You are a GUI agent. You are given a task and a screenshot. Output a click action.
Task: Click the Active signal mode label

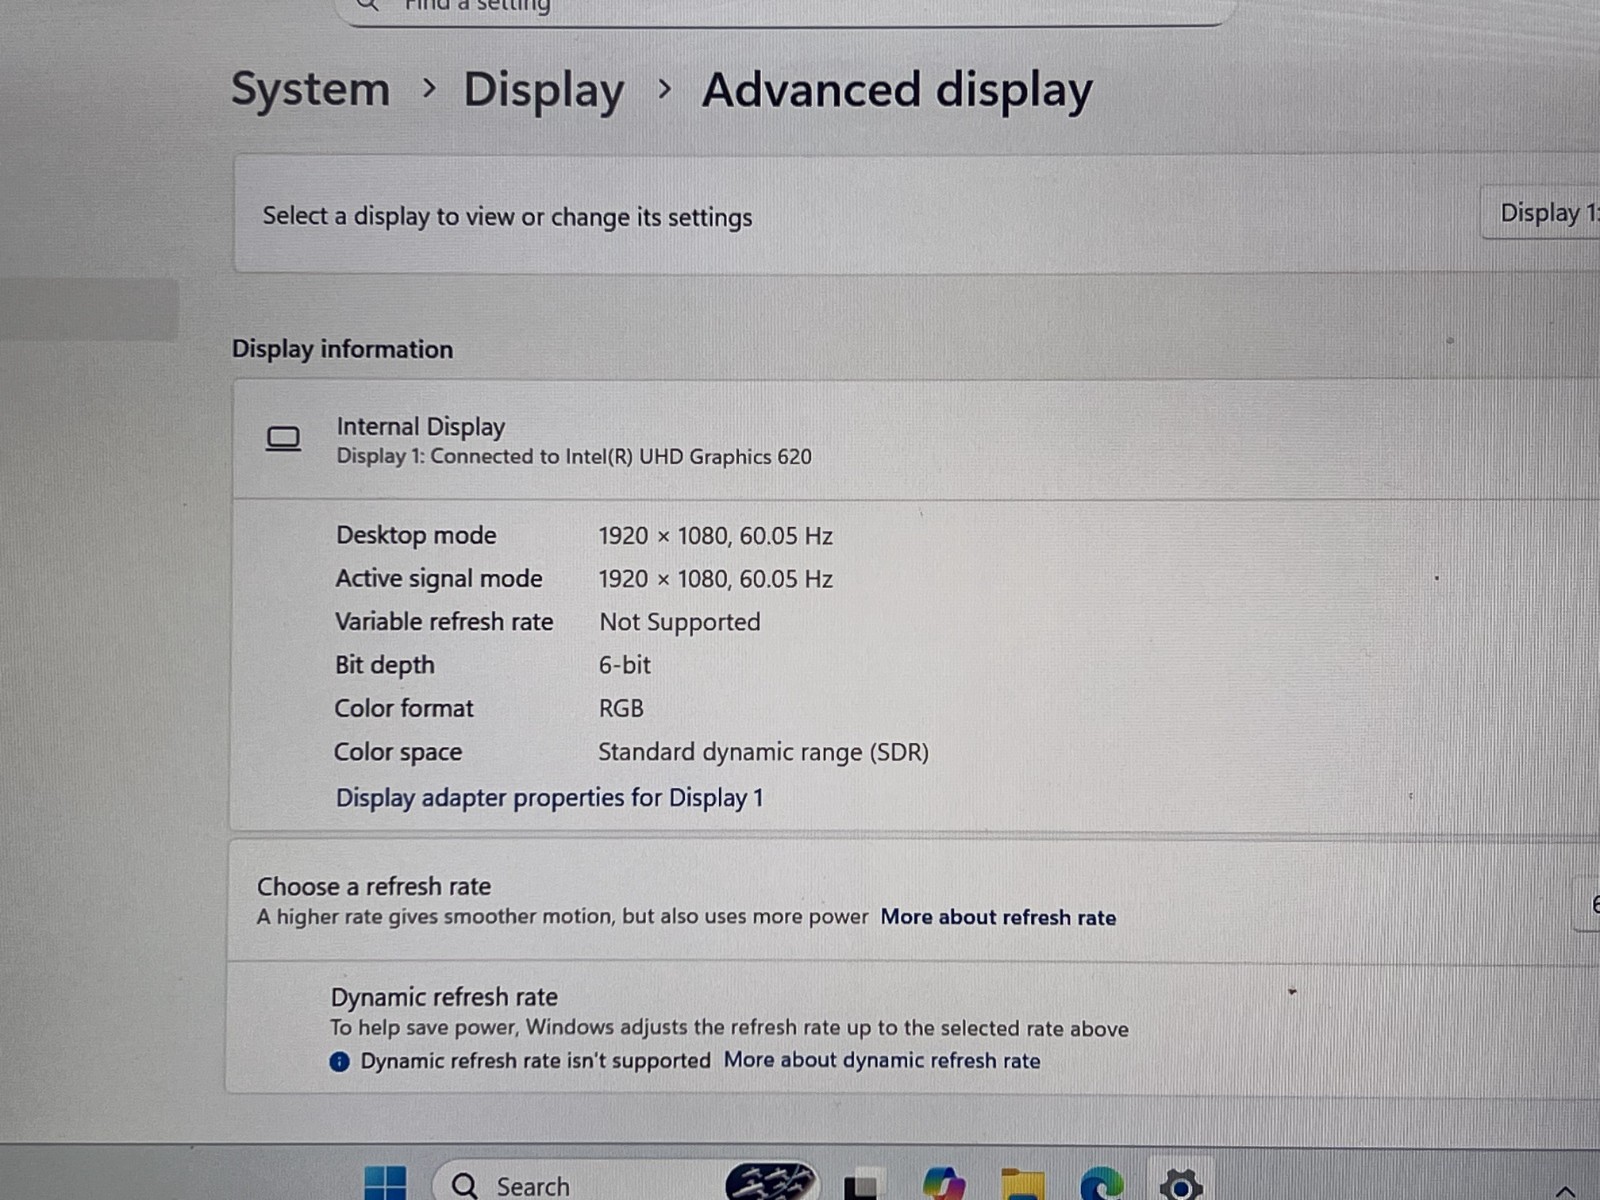pyautogui.click(x=439, y=579)
